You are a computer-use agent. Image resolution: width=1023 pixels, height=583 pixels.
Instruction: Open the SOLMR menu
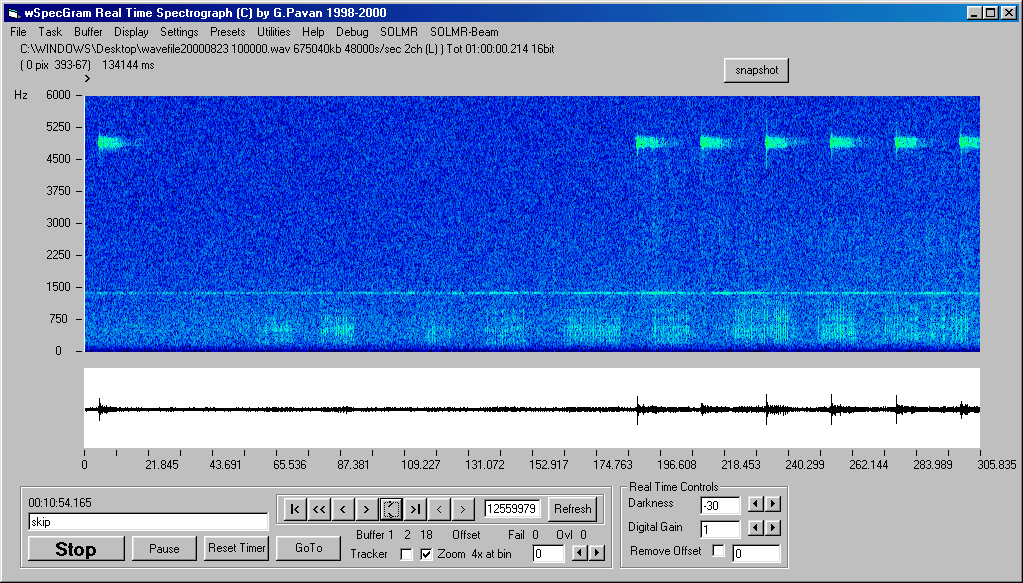click(x=399, y=32)
